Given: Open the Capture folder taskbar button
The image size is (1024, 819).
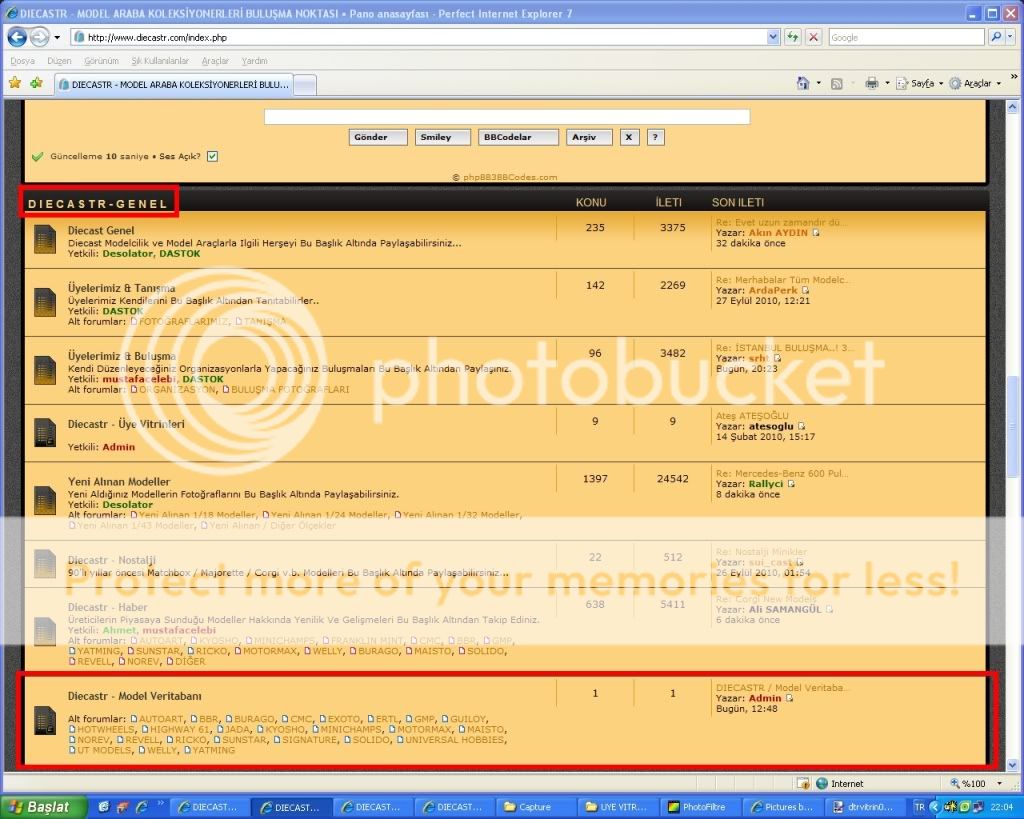Looking at the screenshot, I should [537, 807].
